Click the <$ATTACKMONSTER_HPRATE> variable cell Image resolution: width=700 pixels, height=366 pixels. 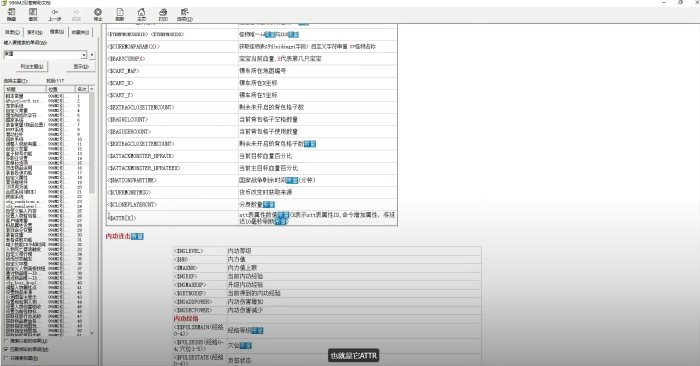[x=172, y=156]
